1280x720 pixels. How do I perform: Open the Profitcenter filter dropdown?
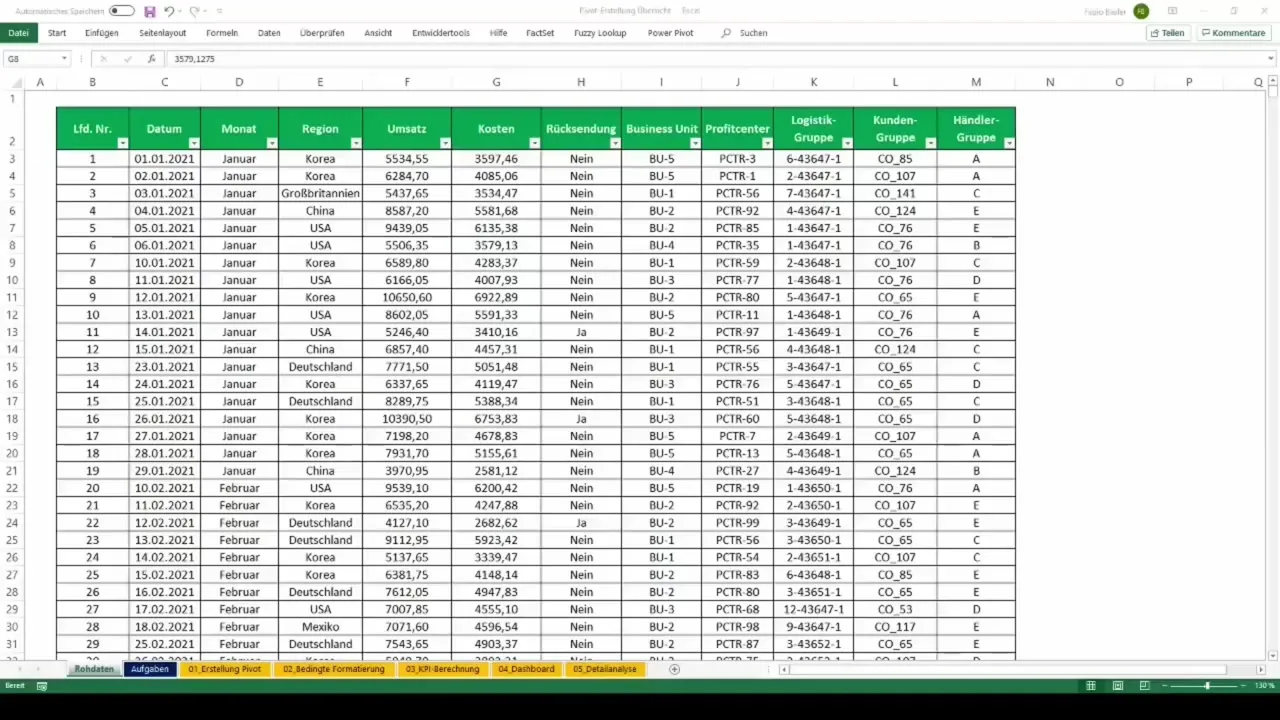click(766, 143)
